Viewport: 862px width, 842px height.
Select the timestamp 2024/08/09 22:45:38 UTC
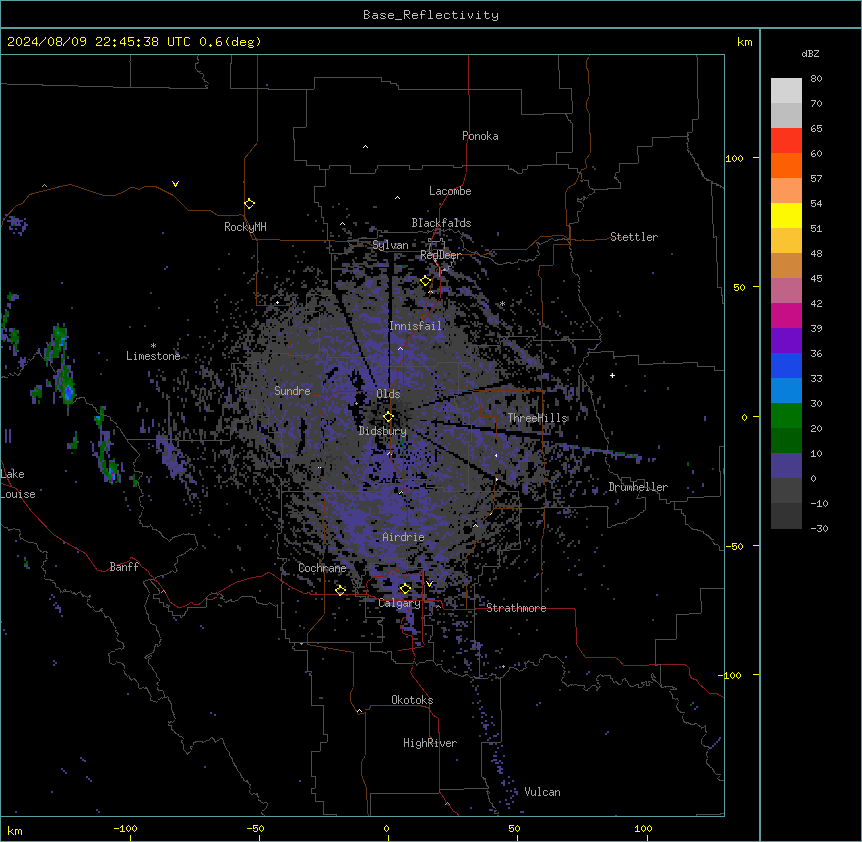[98, 42]
